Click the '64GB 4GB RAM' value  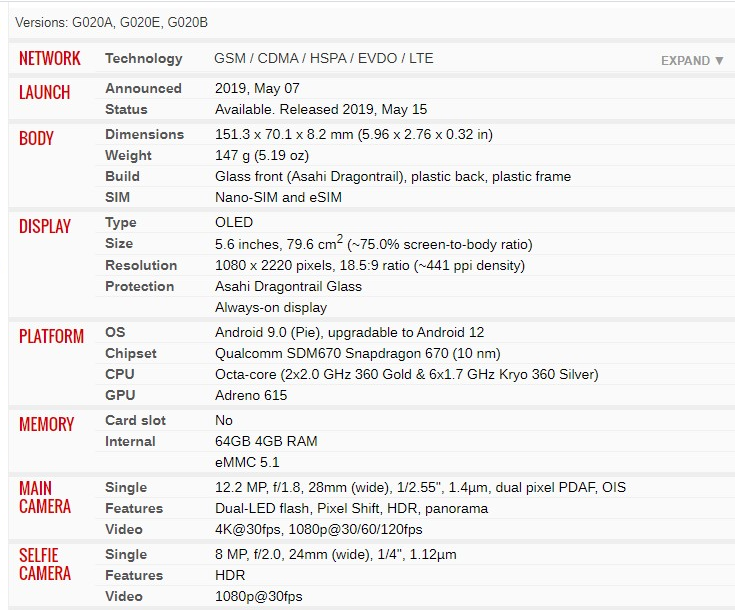pos(266,441)
